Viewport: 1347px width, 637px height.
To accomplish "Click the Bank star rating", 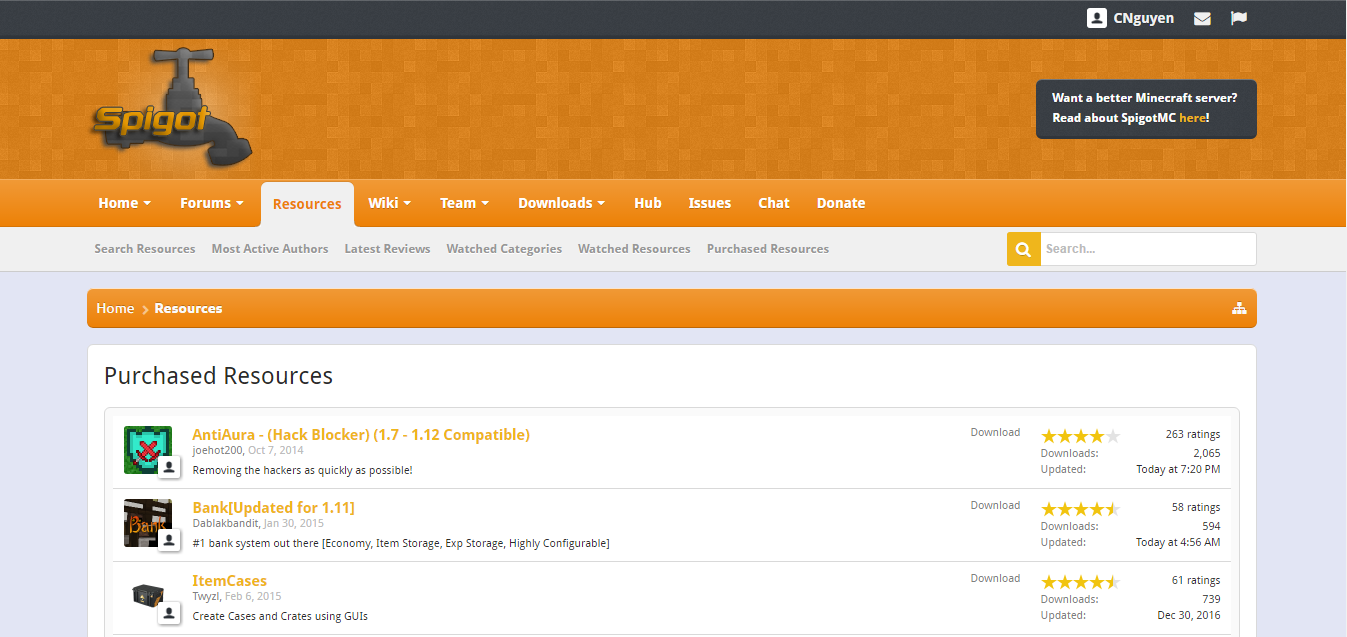I will (1080, 509).
